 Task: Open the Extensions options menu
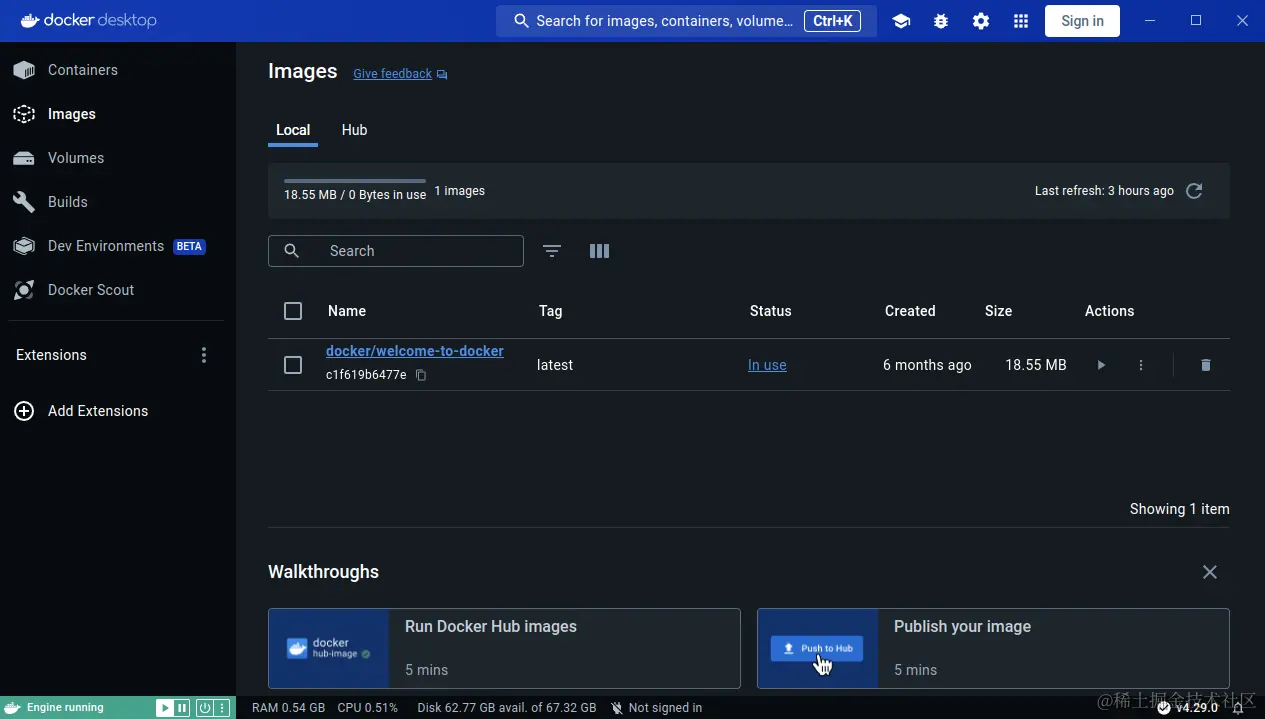click(204, 355)
